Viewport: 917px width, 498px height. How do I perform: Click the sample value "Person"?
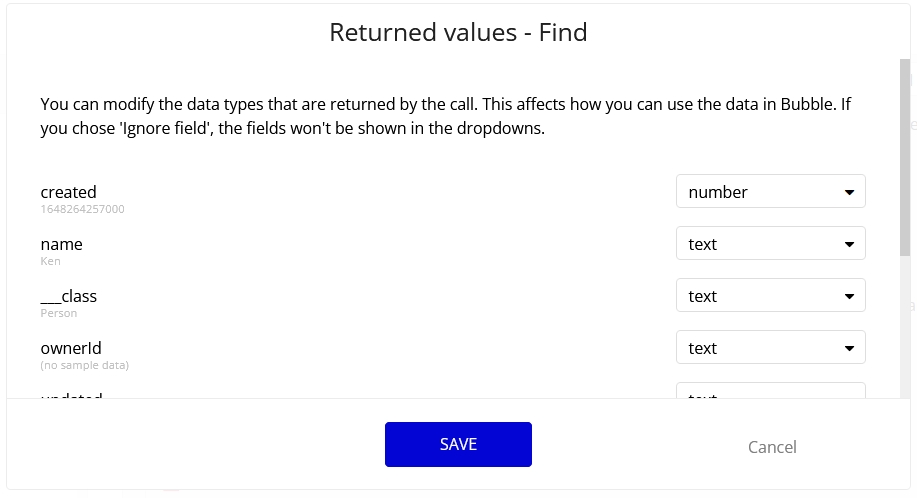click(x=58, y=313)
